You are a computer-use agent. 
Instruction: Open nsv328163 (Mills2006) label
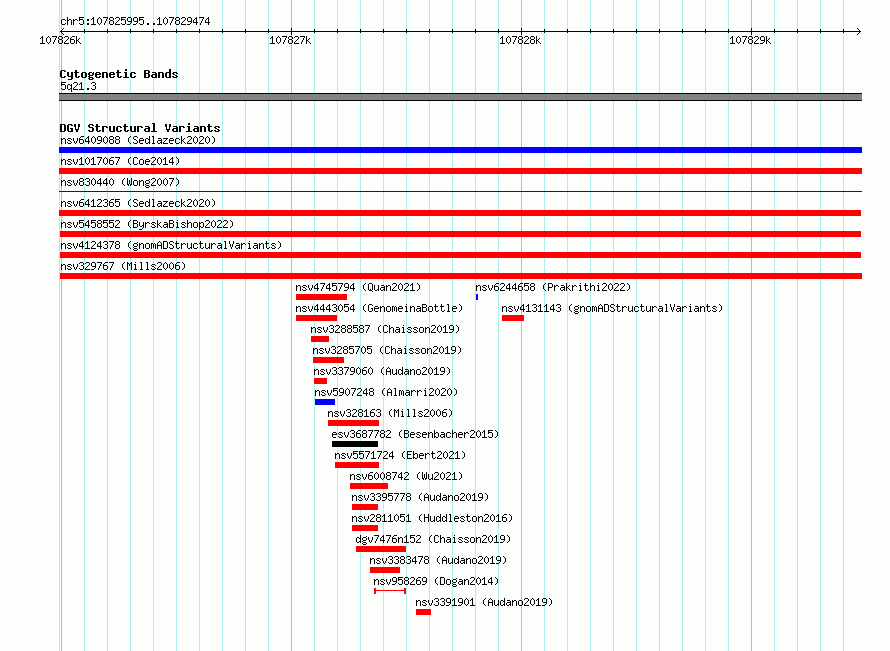click(x=390, y=413)
